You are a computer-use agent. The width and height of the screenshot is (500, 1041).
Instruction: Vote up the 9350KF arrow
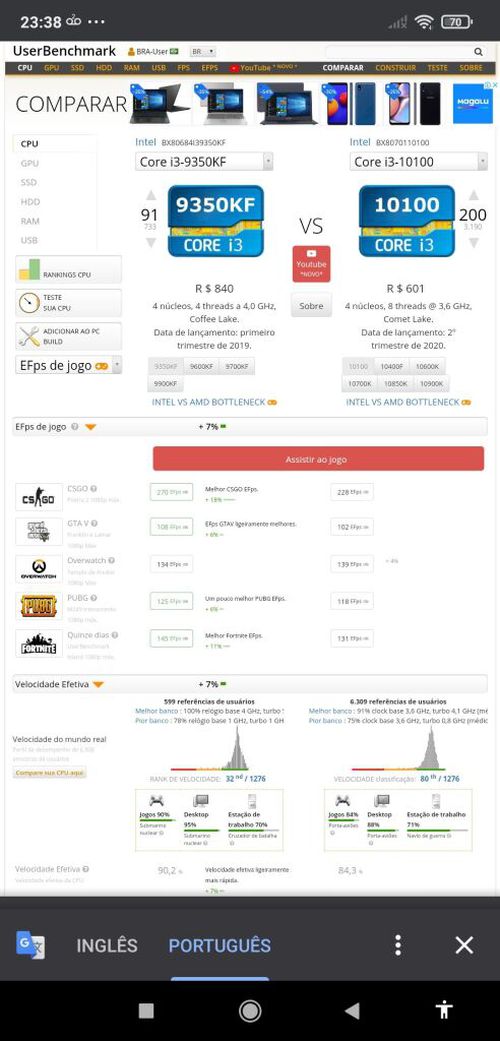tap(151, 195)
